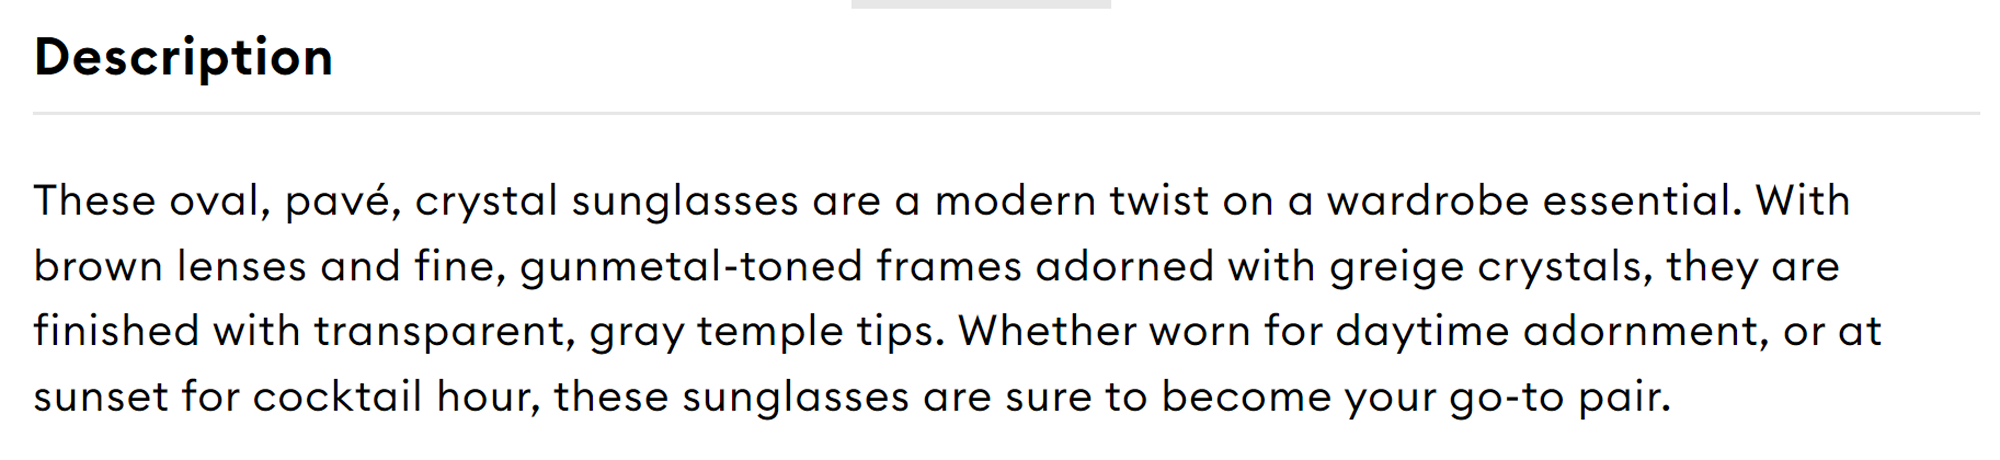Click the word "crystals," in the second line
The image size is (2000, 460).
point(1565,268)
